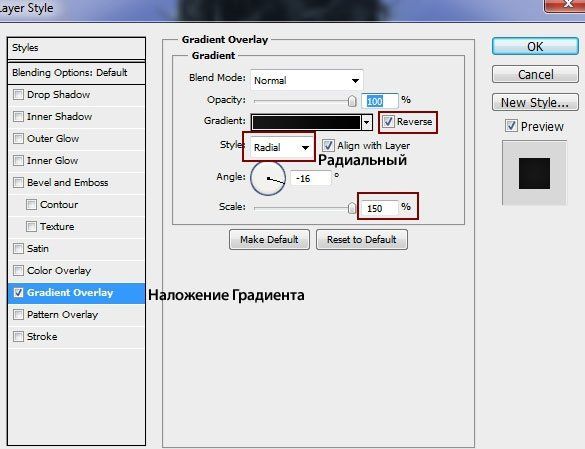Select the Outer Glow label
The height and width of the screenshot is (449, 585).
(x=53, y=138)
